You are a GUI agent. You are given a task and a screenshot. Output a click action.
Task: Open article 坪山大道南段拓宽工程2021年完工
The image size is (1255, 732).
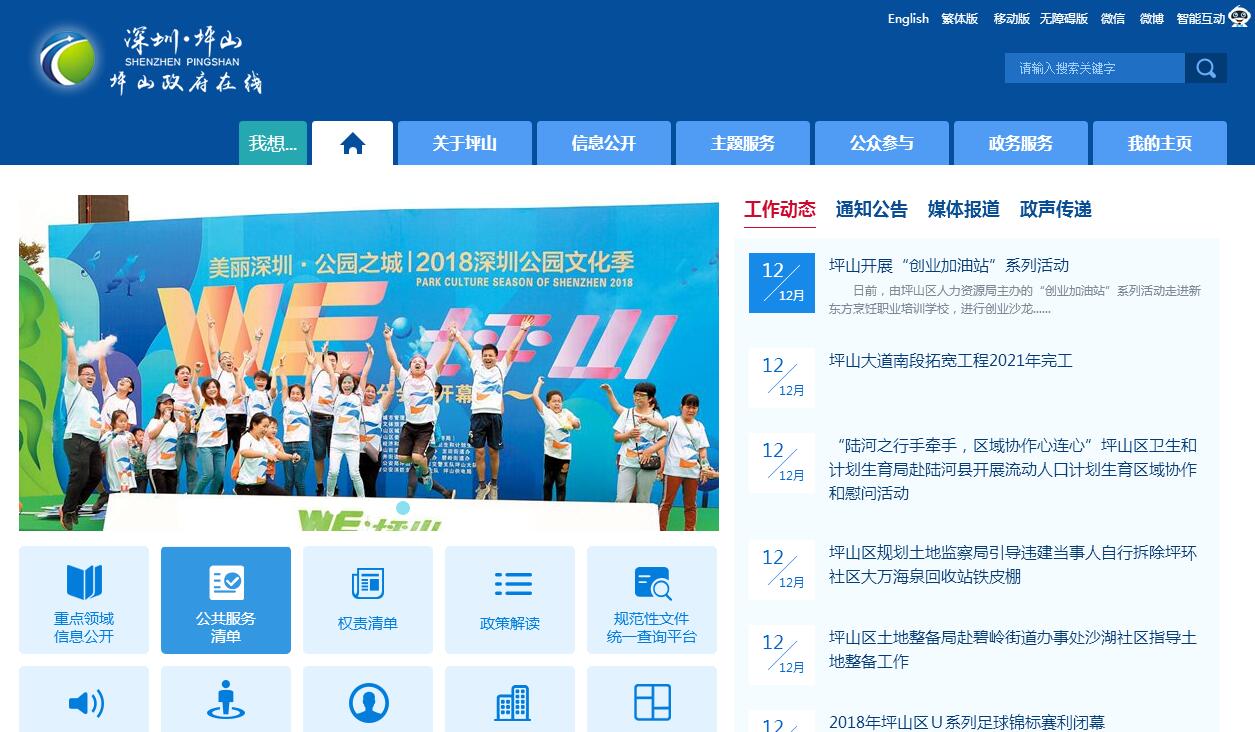coord(950,361)
